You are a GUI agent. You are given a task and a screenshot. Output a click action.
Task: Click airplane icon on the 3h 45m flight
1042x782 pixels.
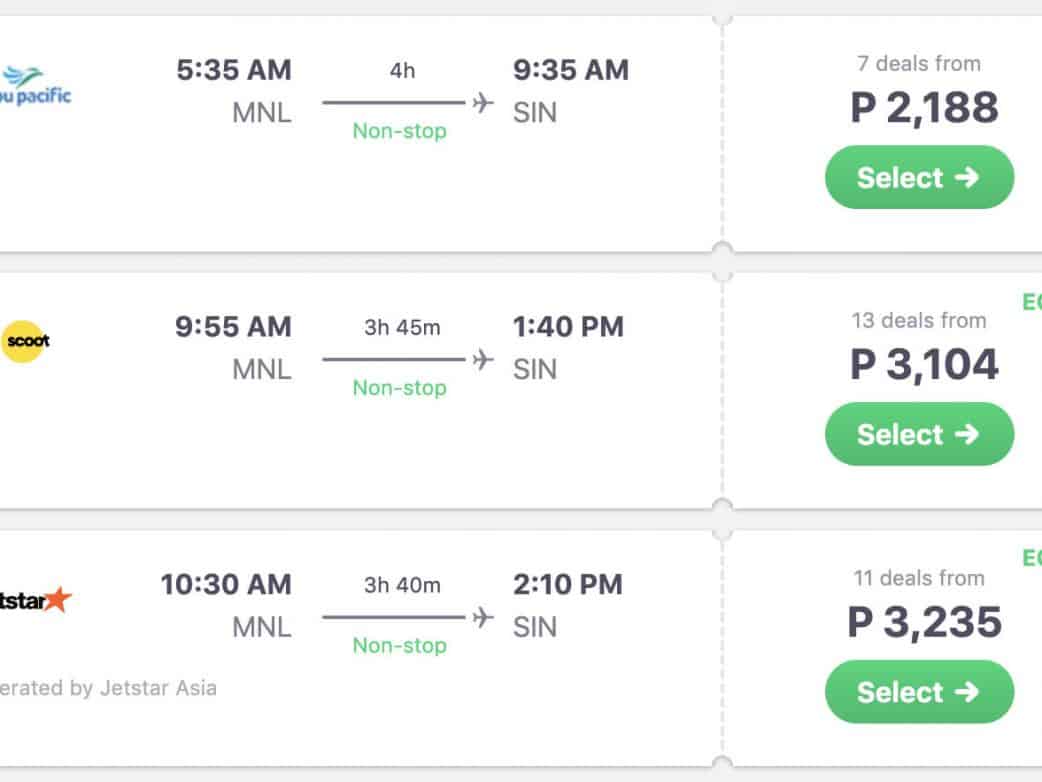point(483,359)
